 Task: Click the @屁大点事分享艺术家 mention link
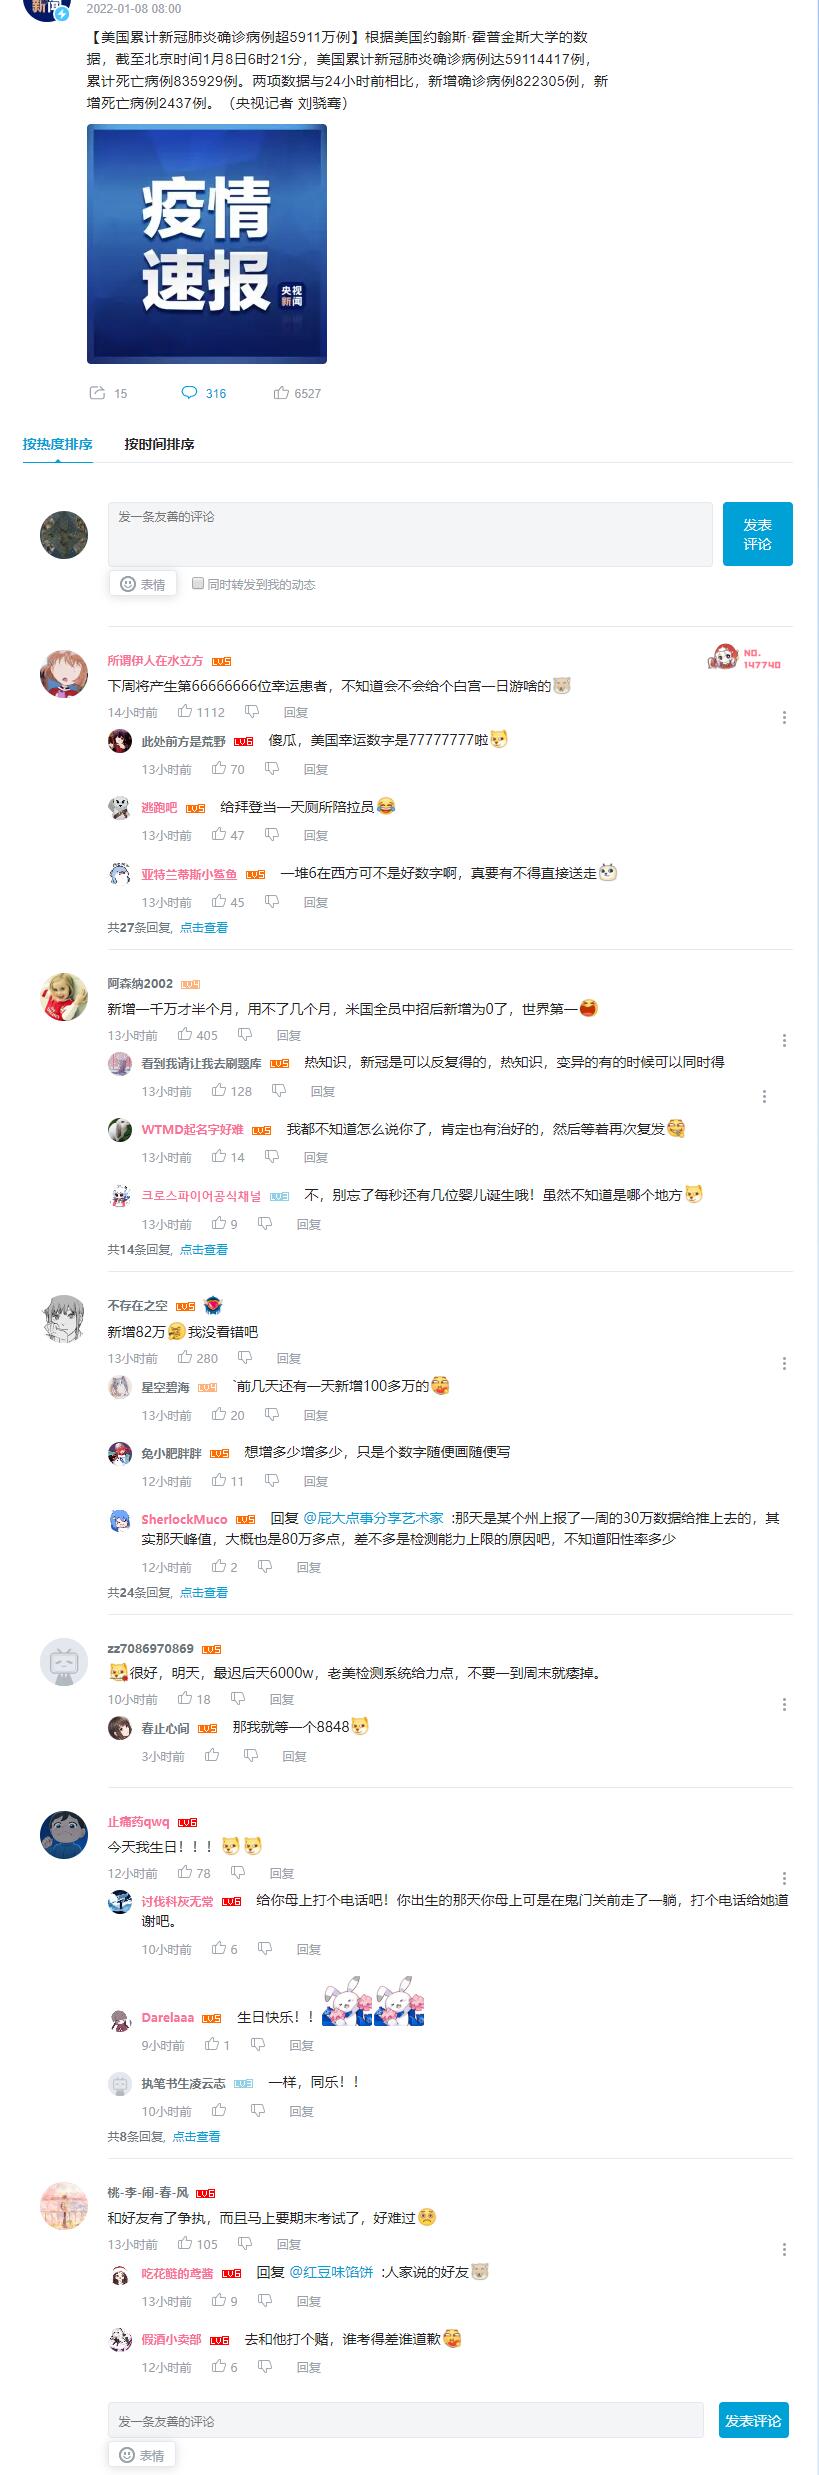(x=373, y=1518)
